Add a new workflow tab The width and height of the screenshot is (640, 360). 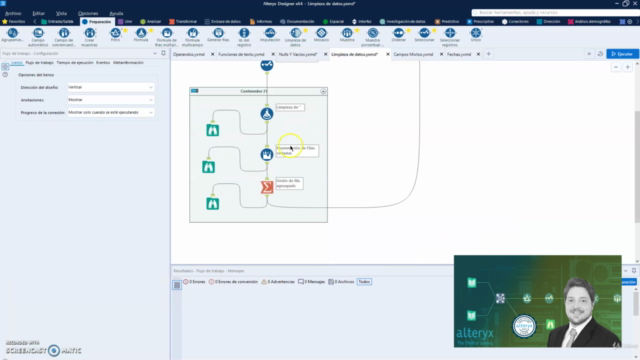coord(489,54)
